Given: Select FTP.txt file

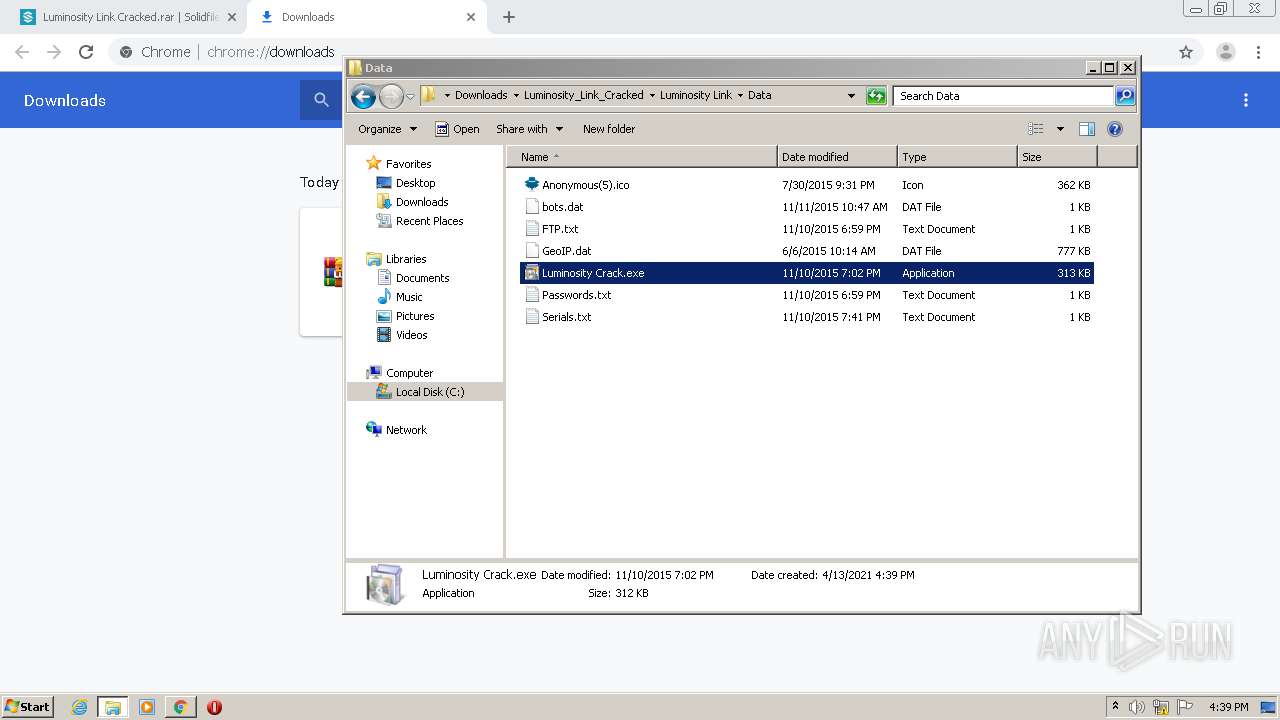Looking at the screenshot, I should tap(807, 229).
